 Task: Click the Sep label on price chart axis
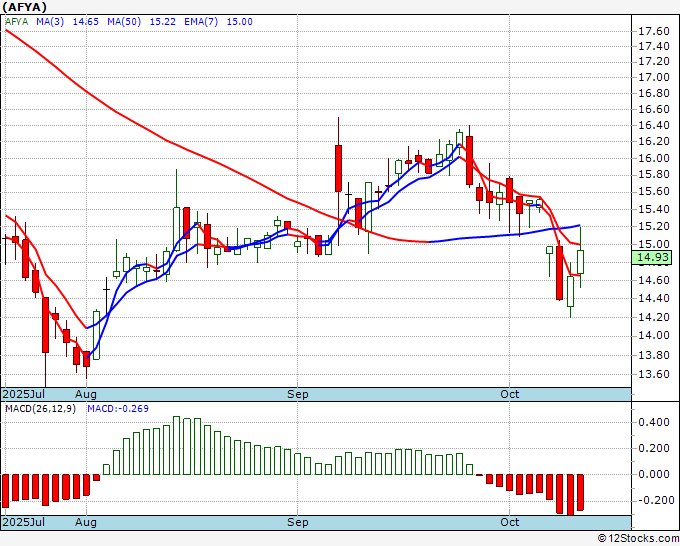[298, 394]
